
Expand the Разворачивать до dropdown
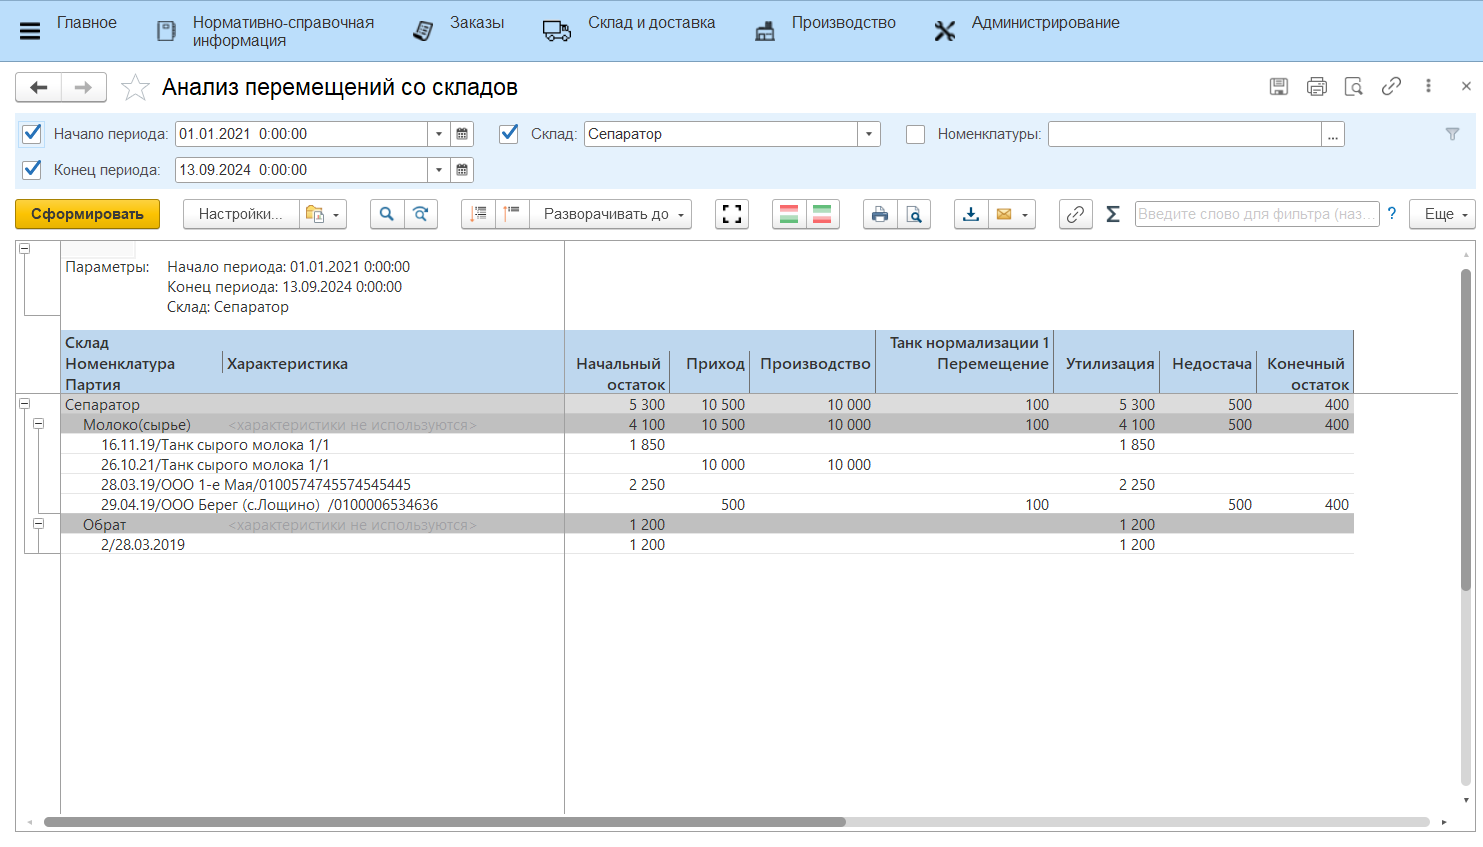click(611, 214)
